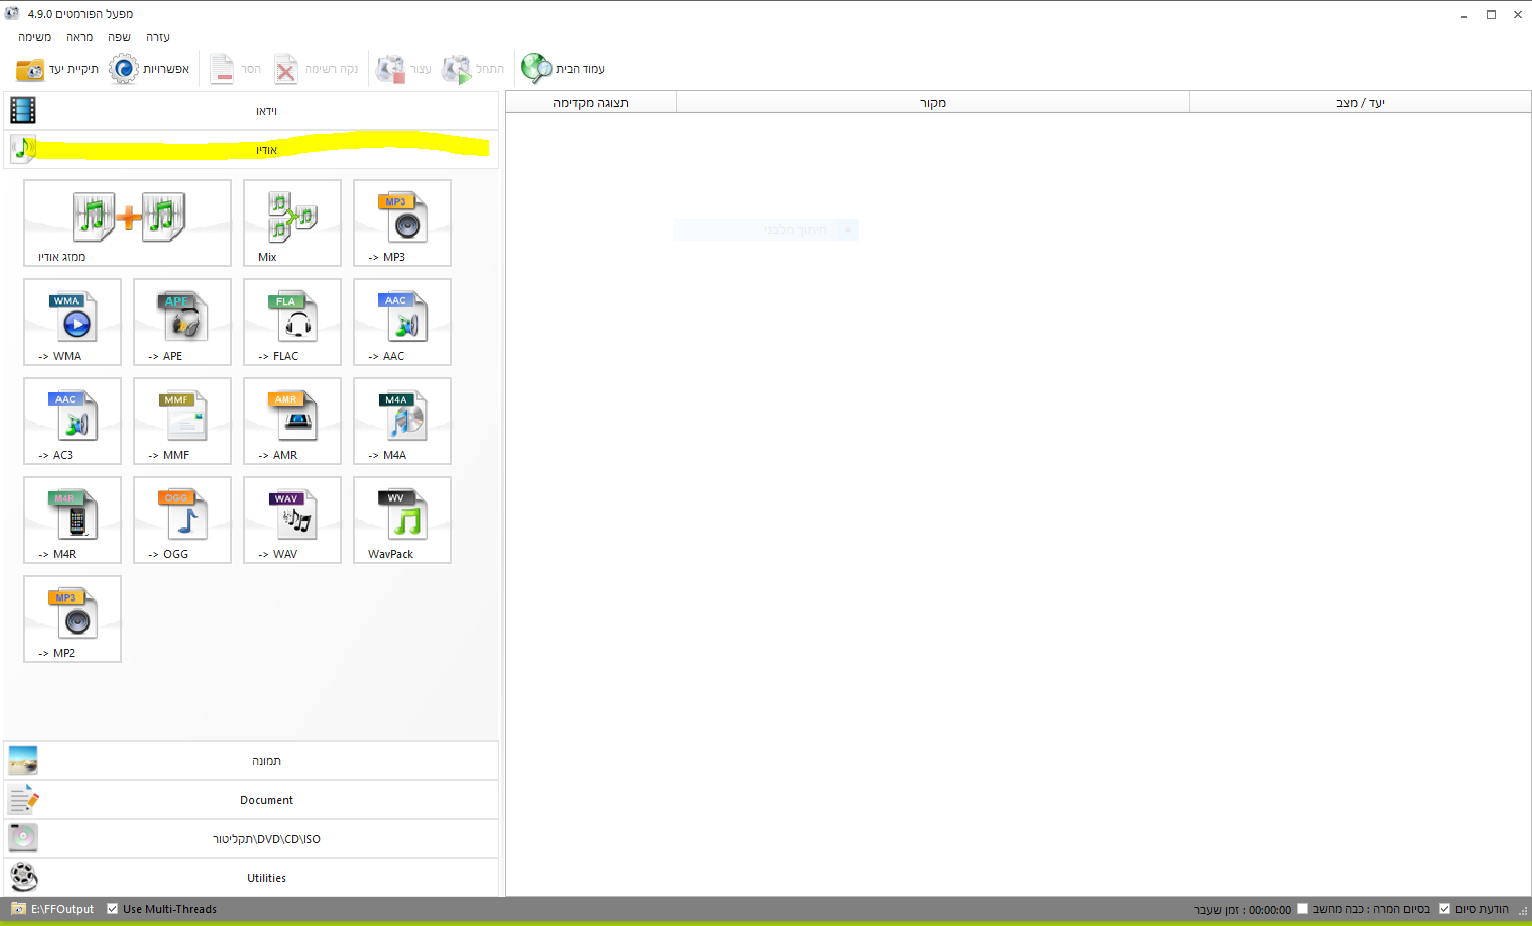Choose the -> M4R ringtone converter

click(x=72, y=520)
